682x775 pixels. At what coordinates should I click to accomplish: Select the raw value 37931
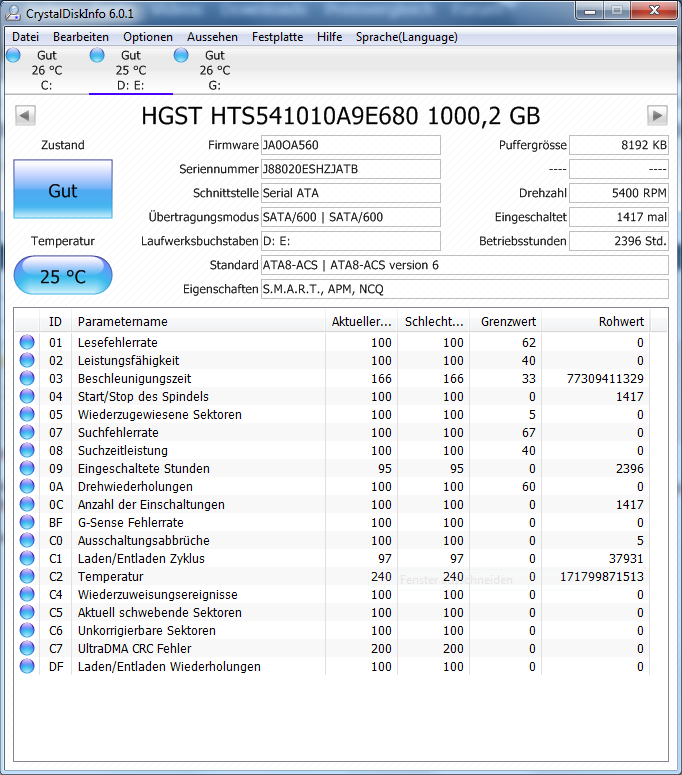tap(626, 559)
